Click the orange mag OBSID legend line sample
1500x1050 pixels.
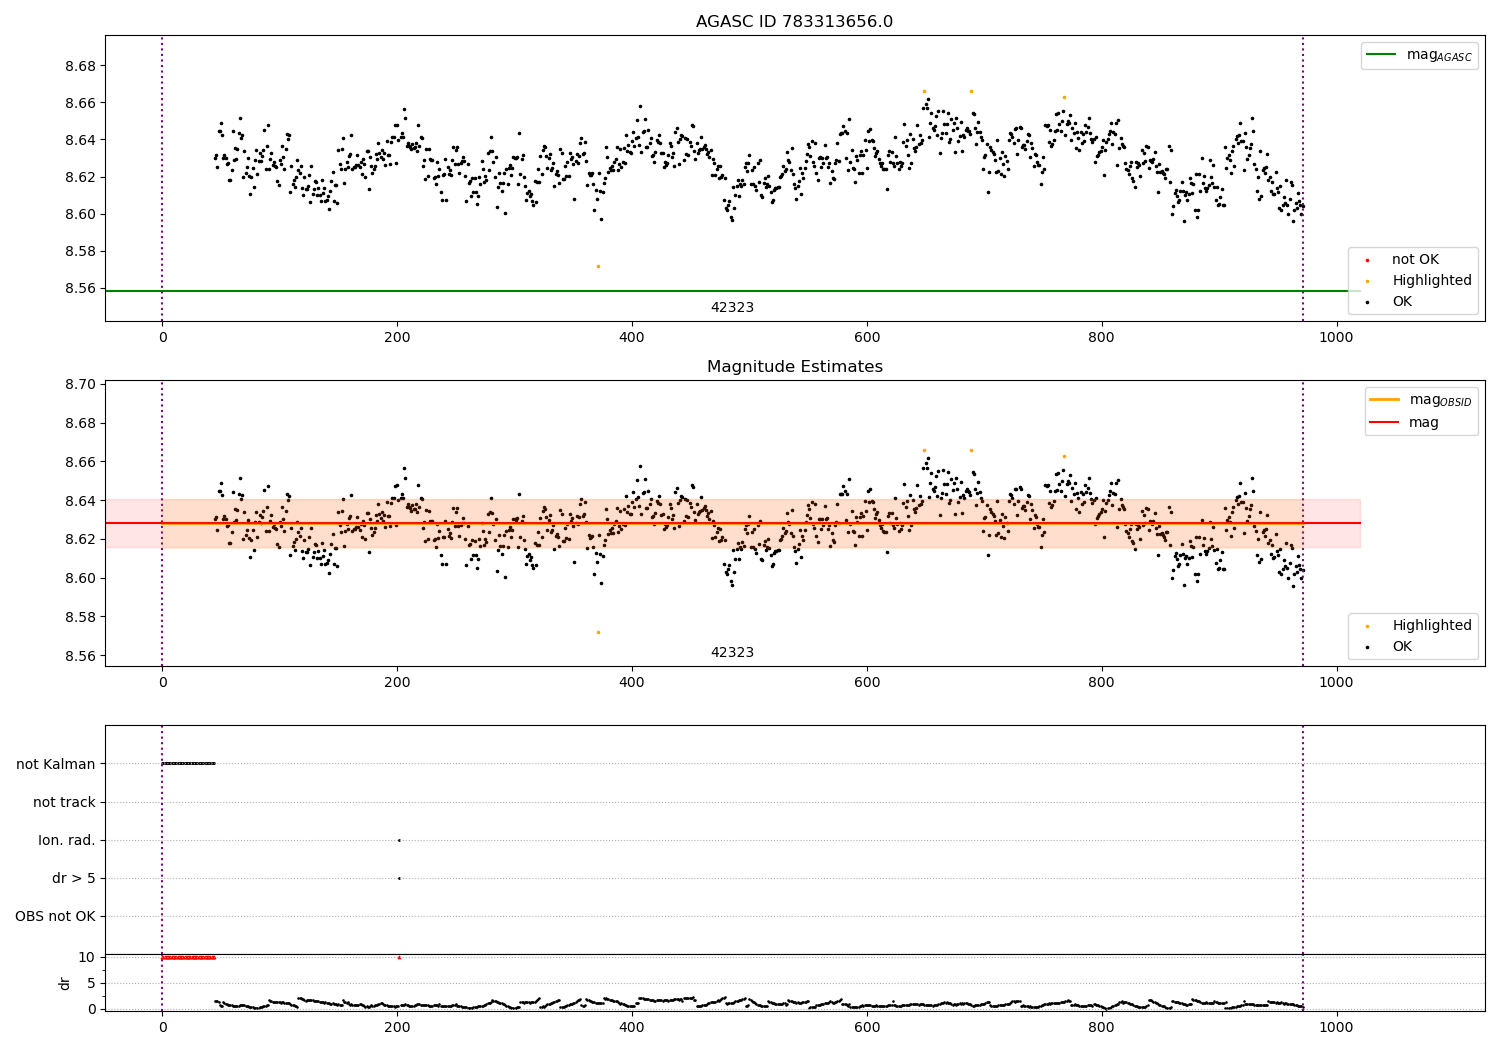[1384, 400]
